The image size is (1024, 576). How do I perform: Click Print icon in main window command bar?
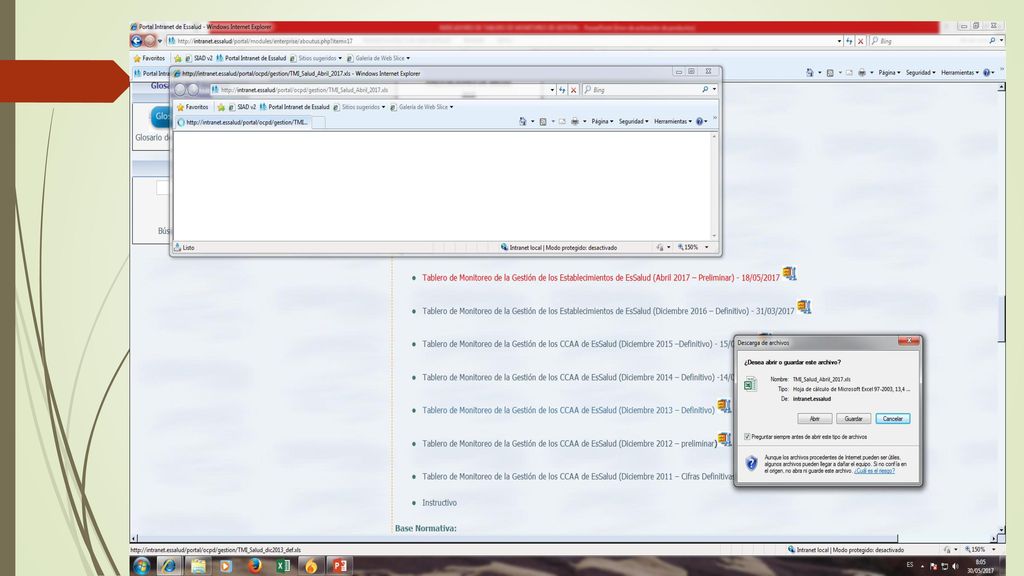[862, 72]
